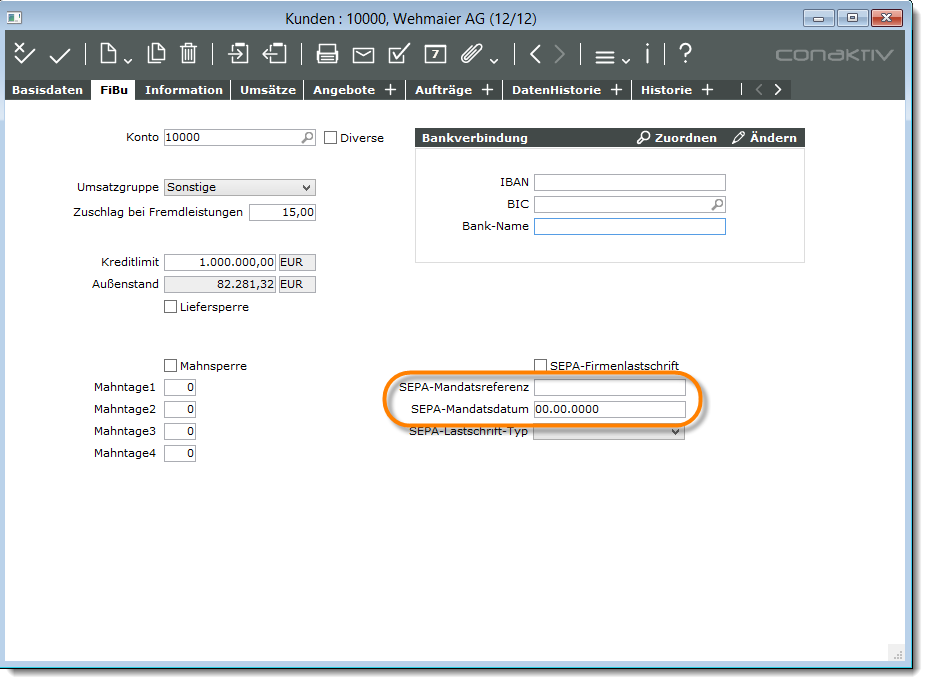Click the question mark help icon
This screenshot has height=684, width=928.
tap(685, 54)
